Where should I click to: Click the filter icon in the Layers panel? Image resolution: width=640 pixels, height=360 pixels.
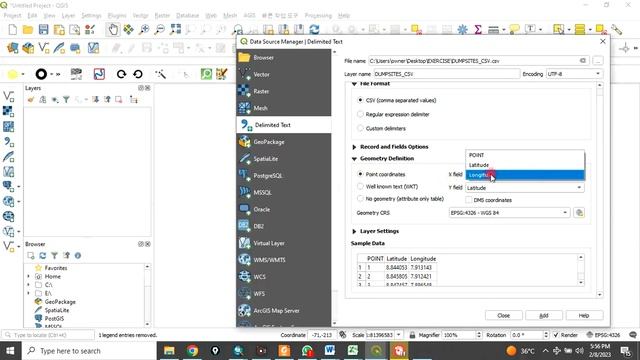pos(66,100)
